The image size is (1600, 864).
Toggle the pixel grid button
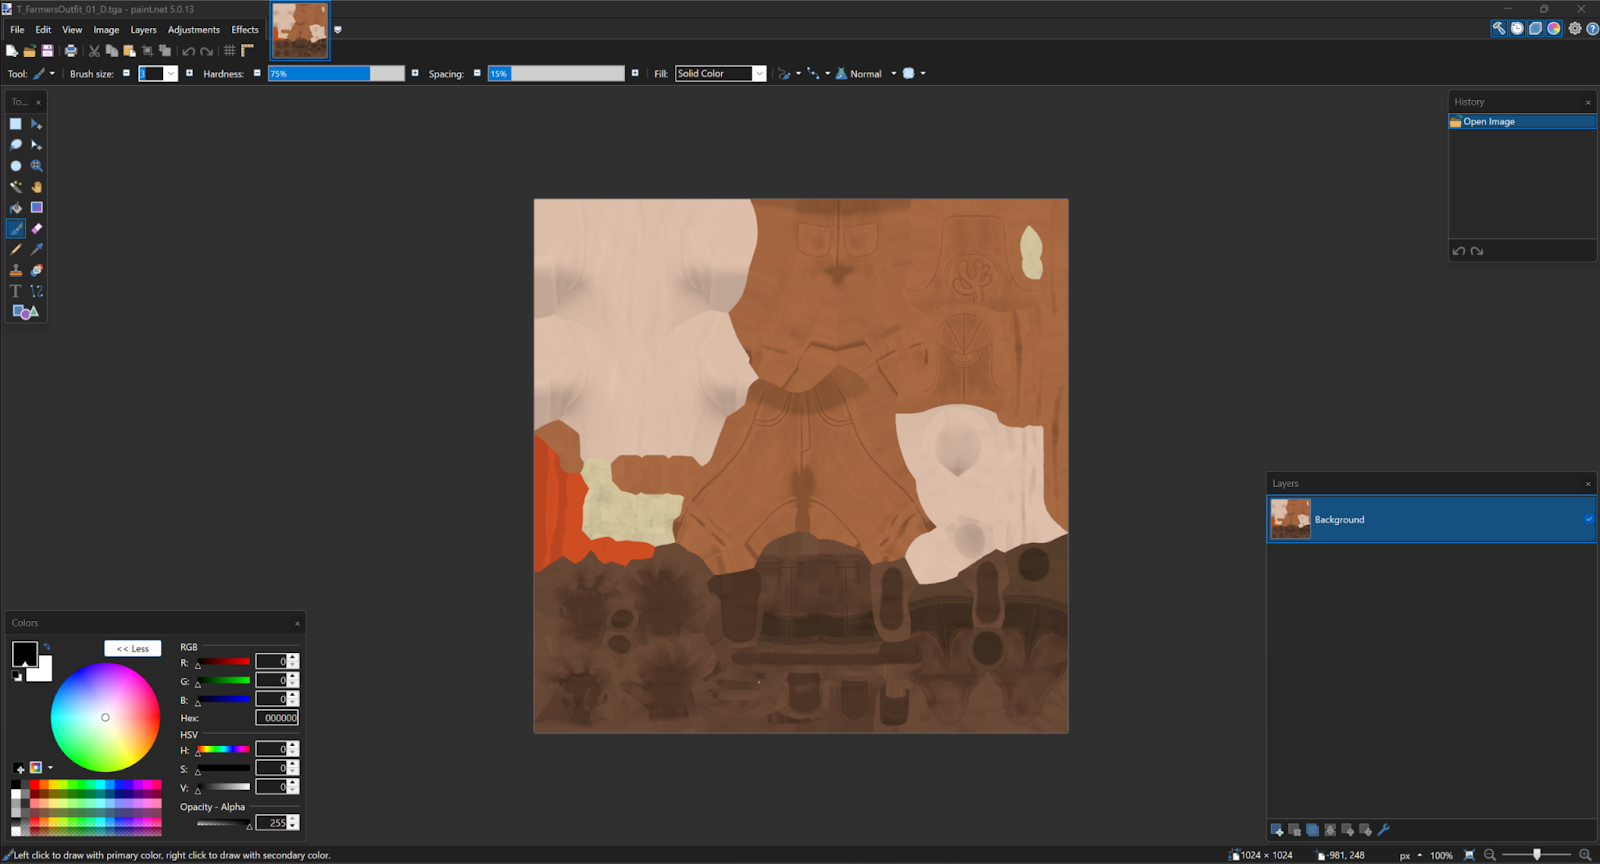point(230,51)
